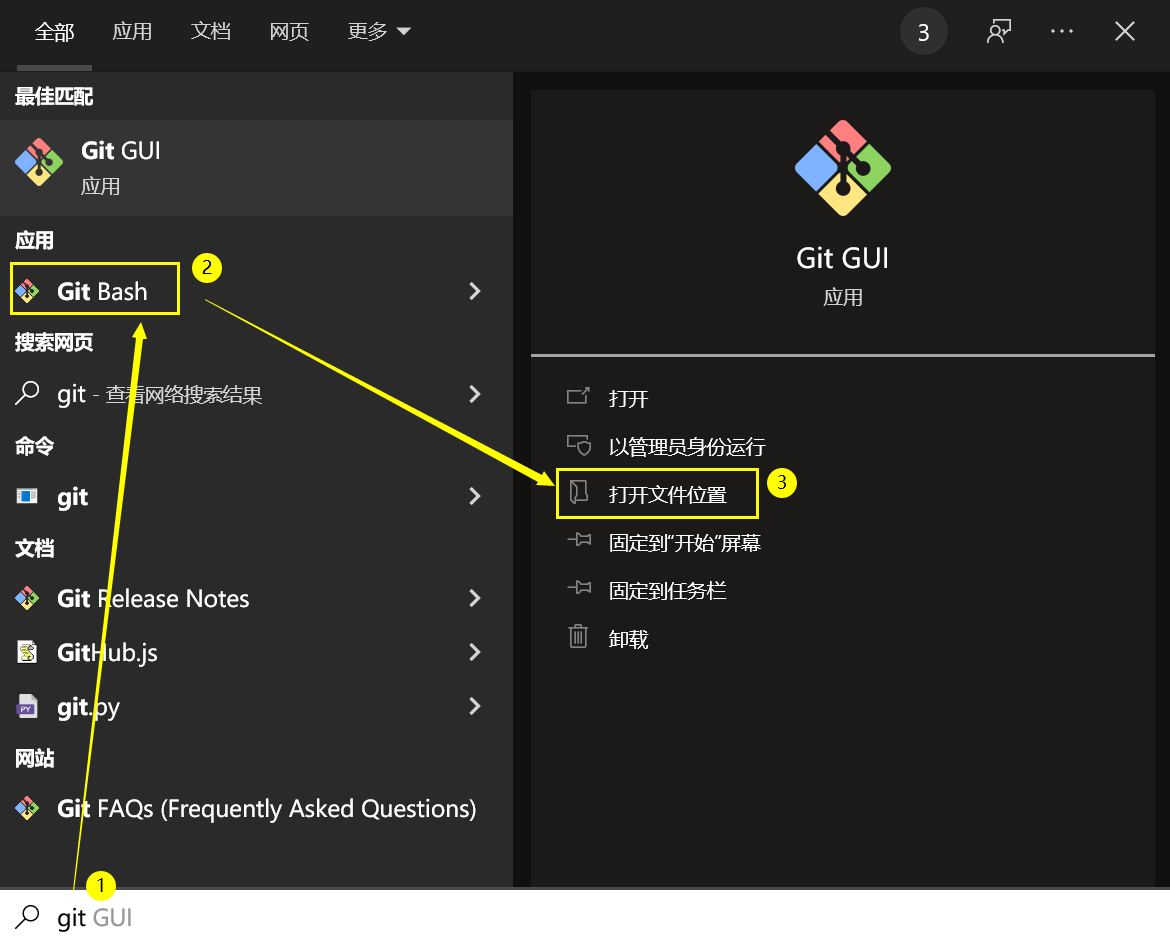Click the magnifier icon beside git web search
Viewport: 1170px width, 939px height.
coord(27,393)
